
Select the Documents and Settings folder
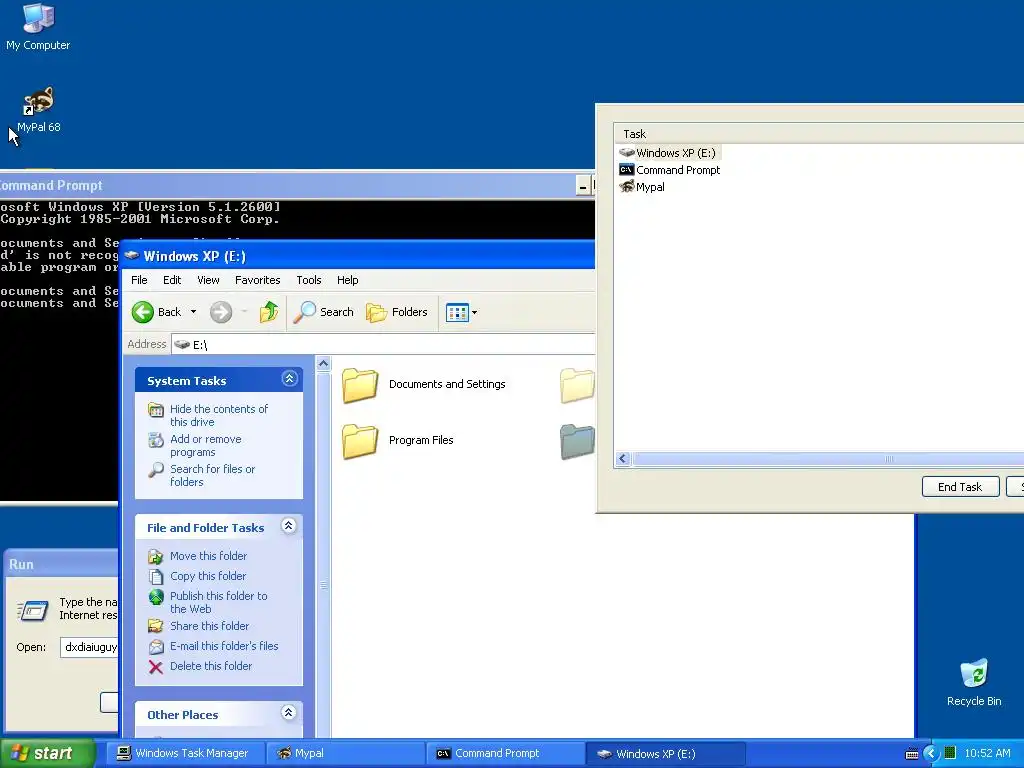(x=424, y=385)
